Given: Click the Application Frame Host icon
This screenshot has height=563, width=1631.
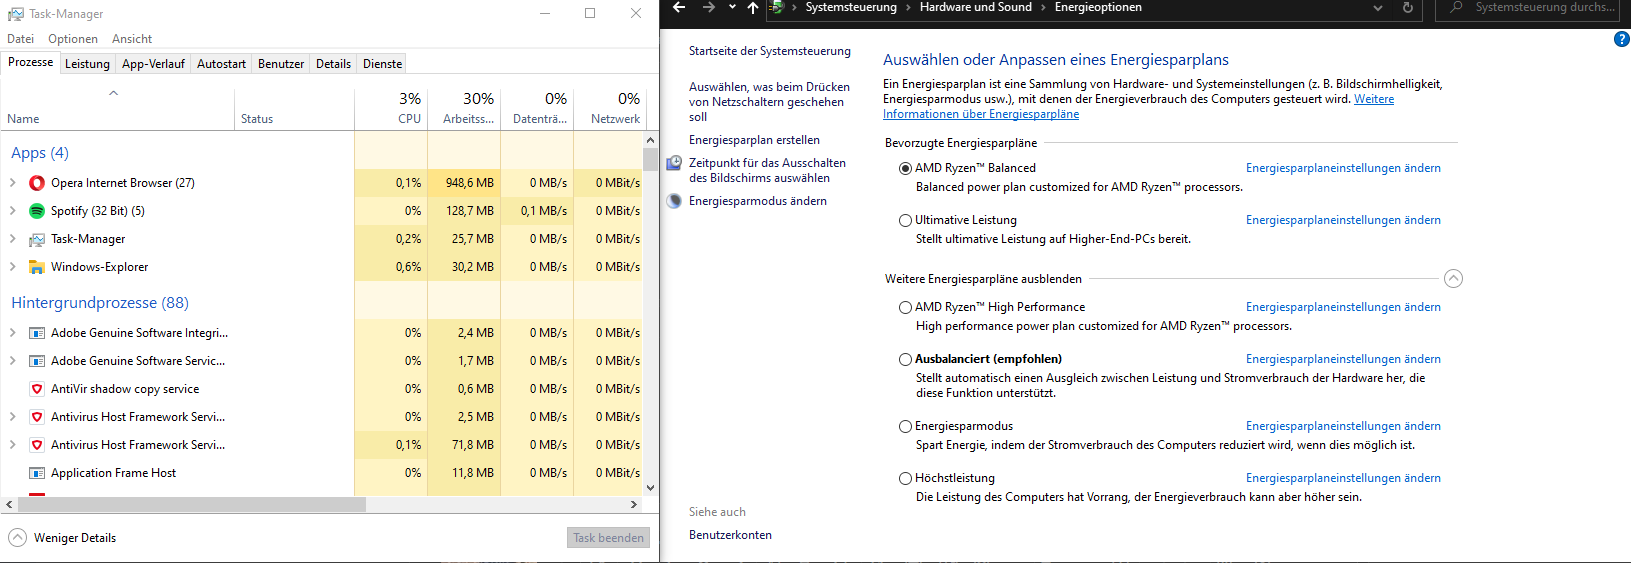Looking at the screenshot, I should (37, 473).
